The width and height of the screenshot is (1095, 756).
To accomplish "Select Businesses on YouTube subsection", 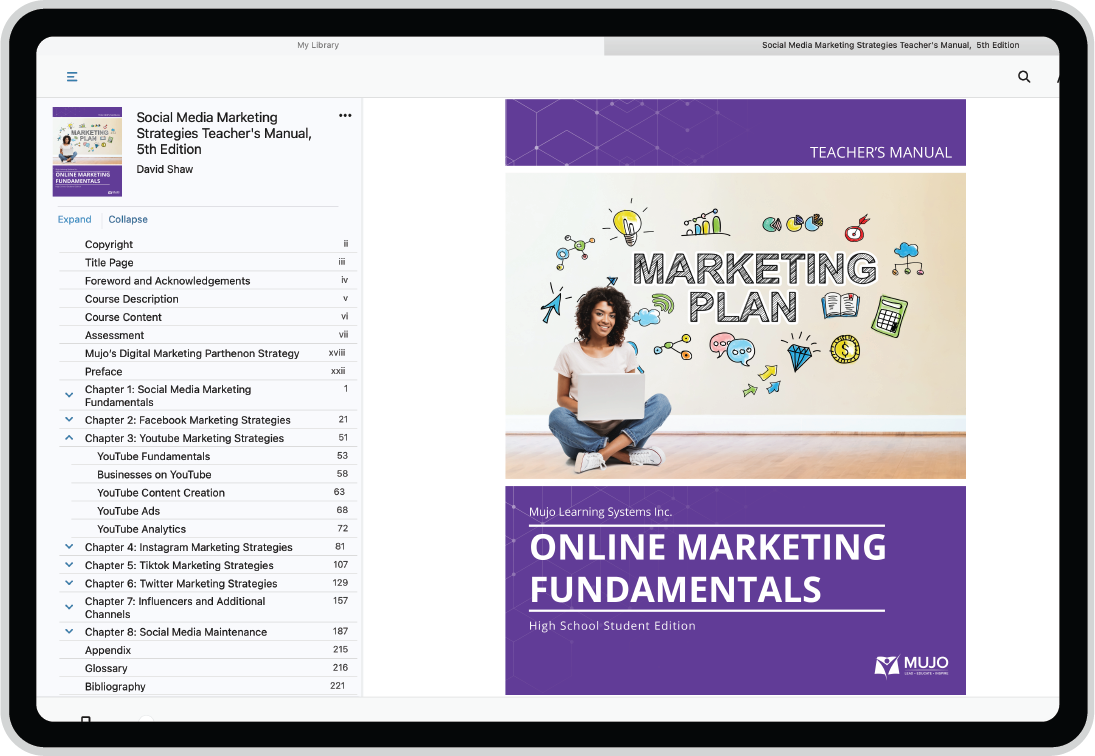I will pyautogui.click(x=154, y=475).
